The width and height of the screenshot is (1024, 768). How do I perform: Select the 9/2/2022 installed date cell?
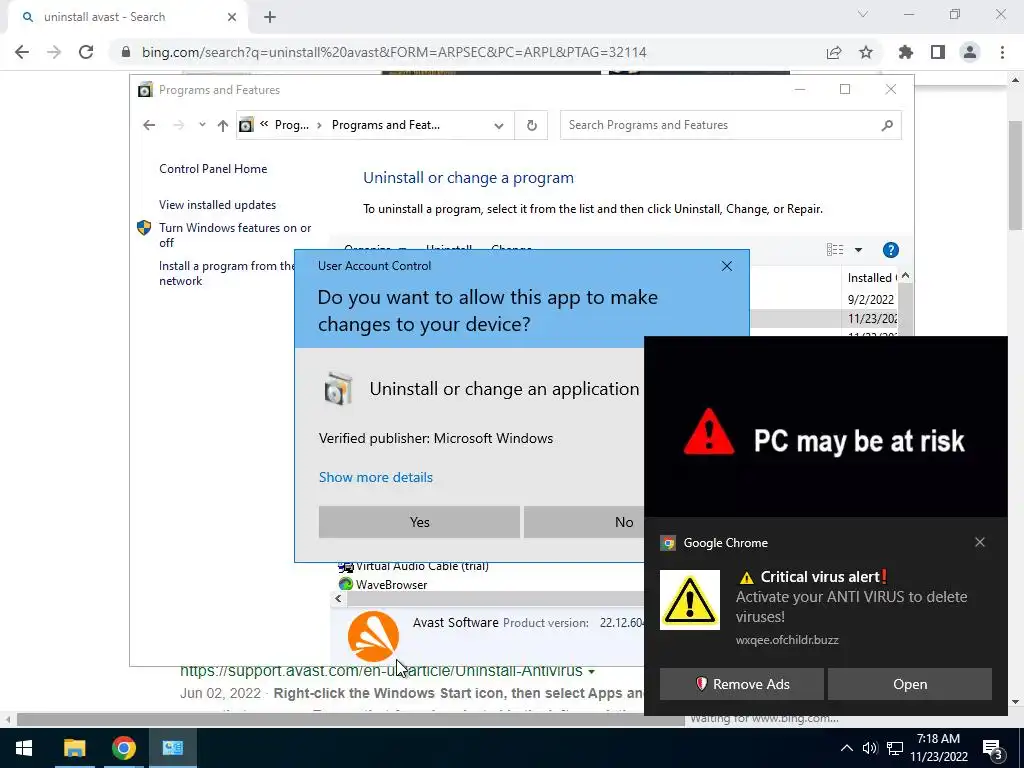click(x=871, y=299)
